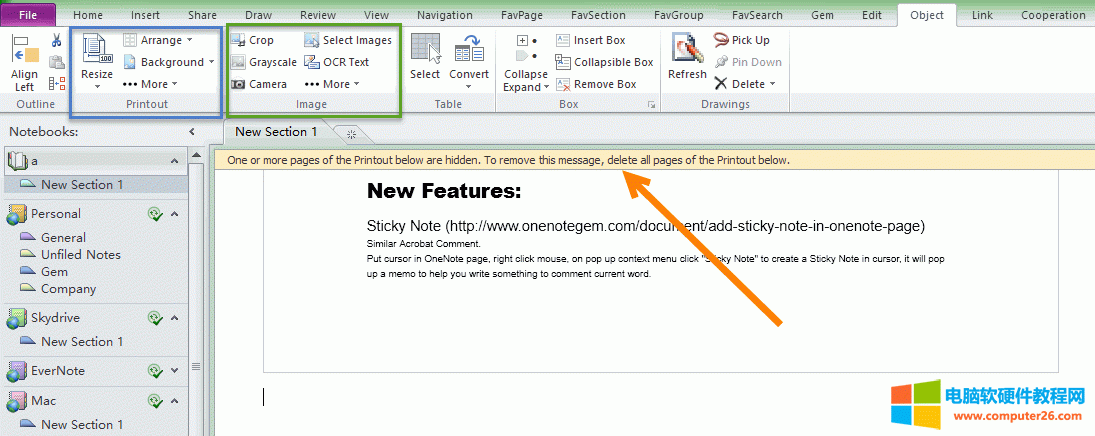Open the Unfiled Notes section
Screen dimensions: 1095x436
tap(80, 254)
